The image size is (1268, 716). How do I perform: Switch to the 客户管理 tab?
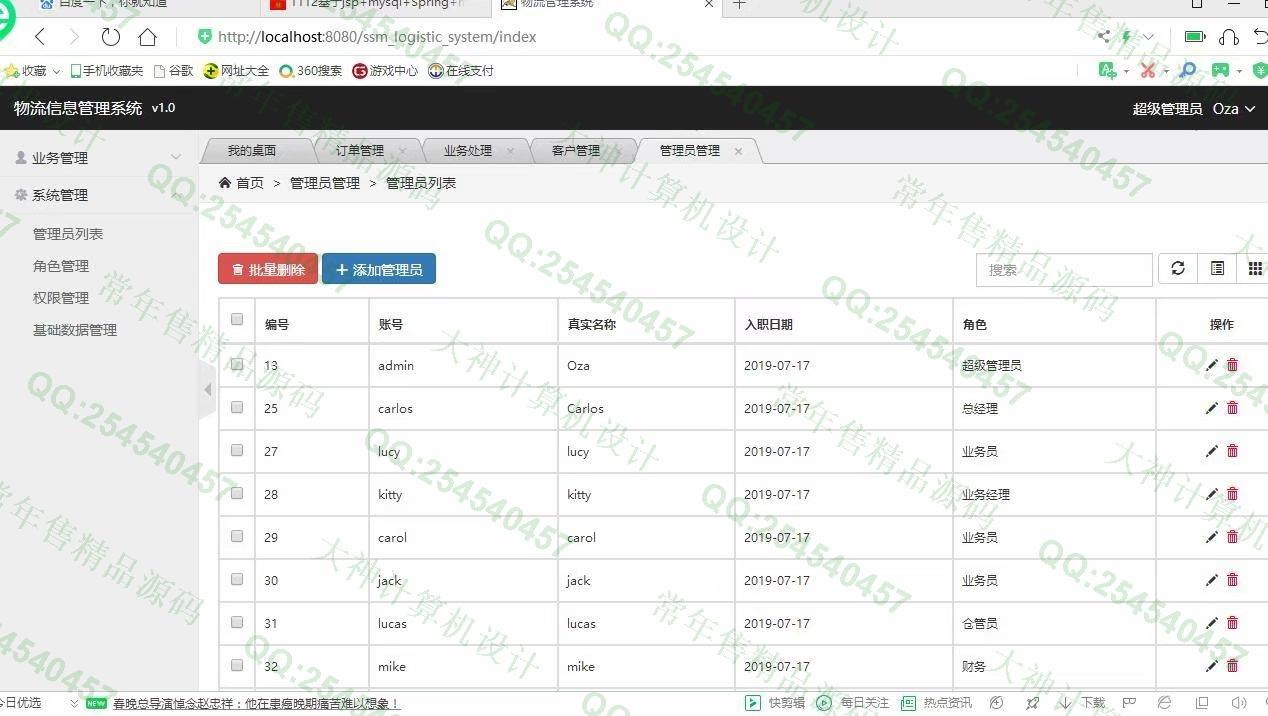tap(576, 151)
